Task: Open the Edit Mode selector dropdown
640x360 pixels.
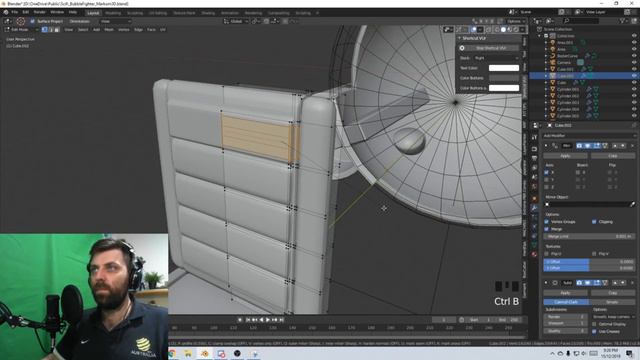Action: (21, 30)
